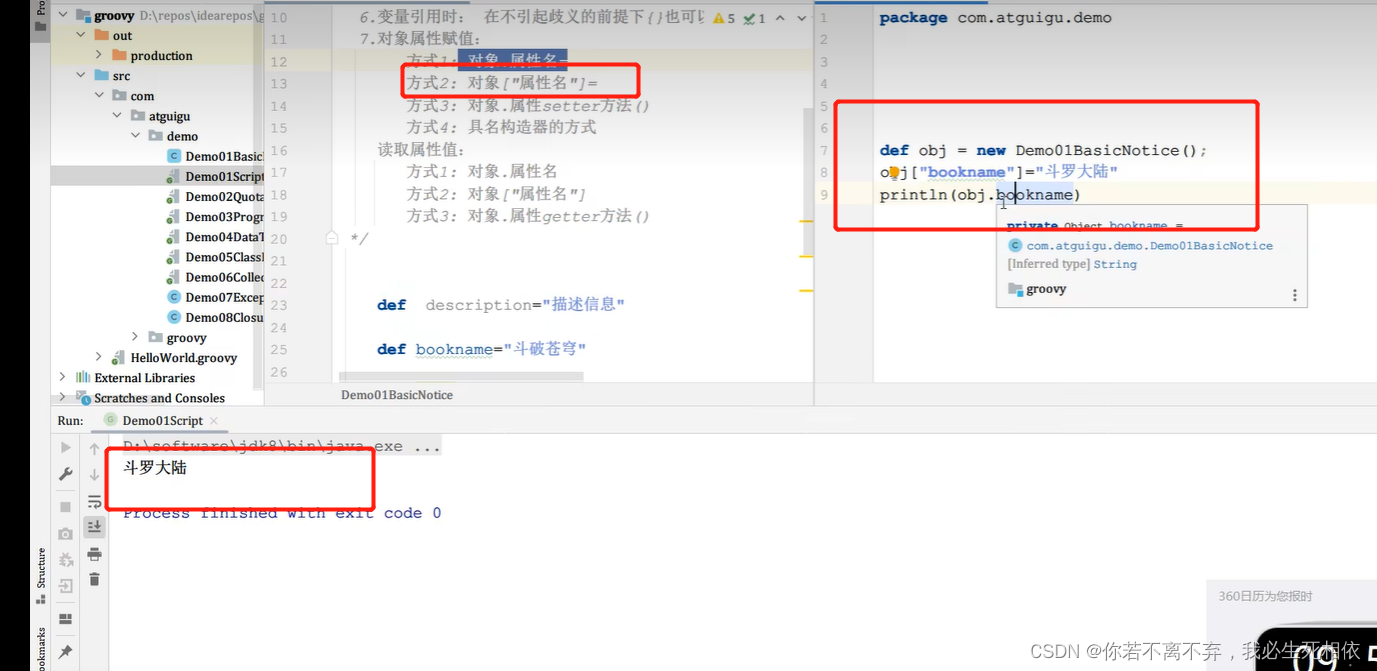Expand Scratches and Consoles
Viewport: 1377px width, 671px height.
pos(63,397)
